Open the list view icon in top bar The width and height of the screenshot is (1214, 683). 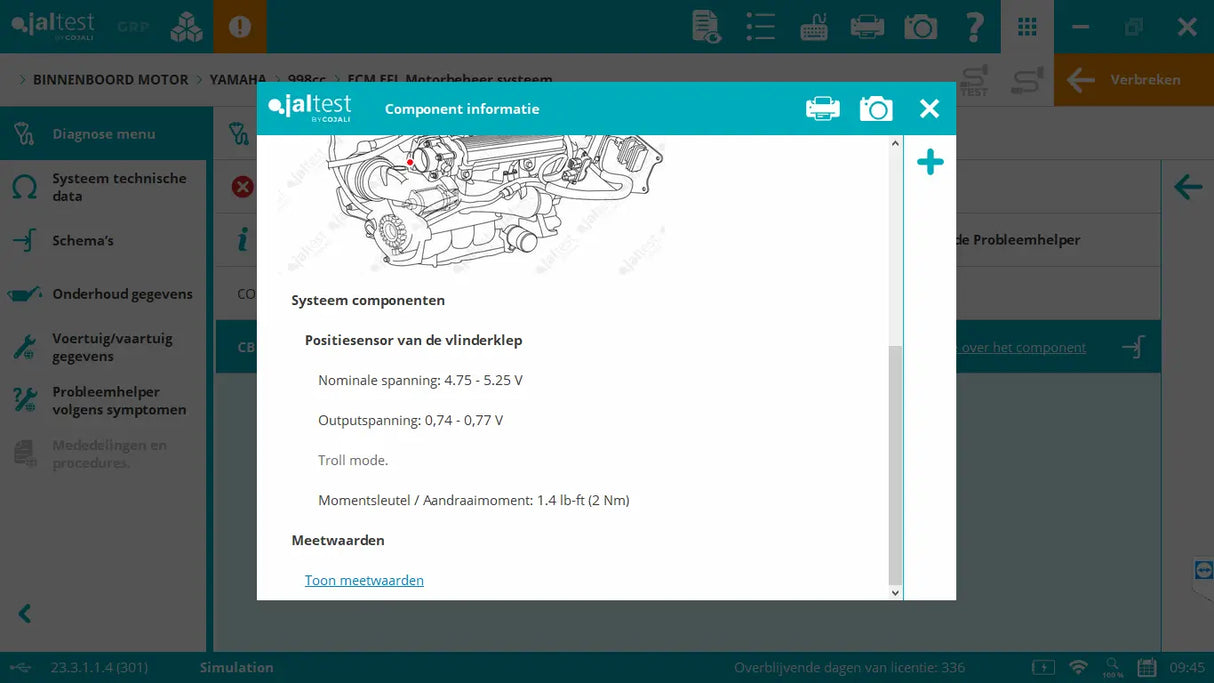click(760, 27)
